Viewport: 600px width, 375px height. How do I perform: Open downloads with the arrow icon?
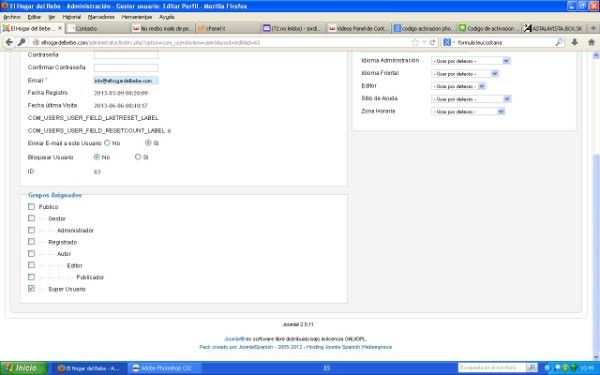pyautogui.click(x=574, y=42)
